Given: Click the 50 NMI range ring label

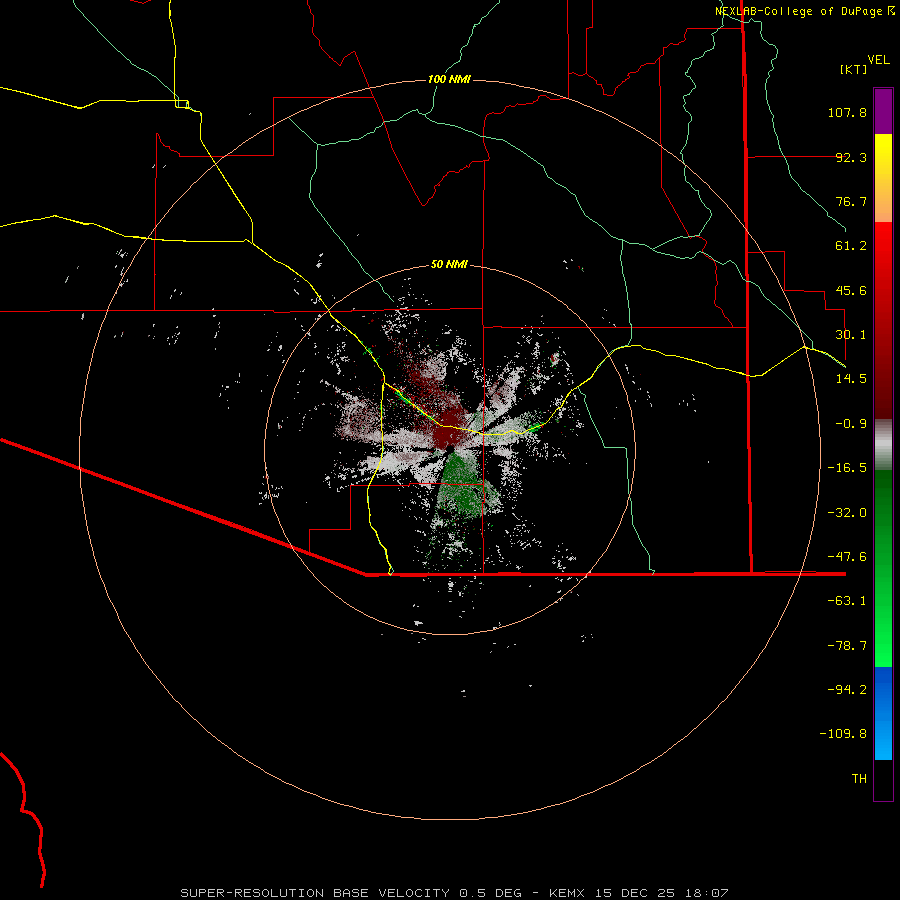Looking at the screenshot, I should click(x=449, y=265).
